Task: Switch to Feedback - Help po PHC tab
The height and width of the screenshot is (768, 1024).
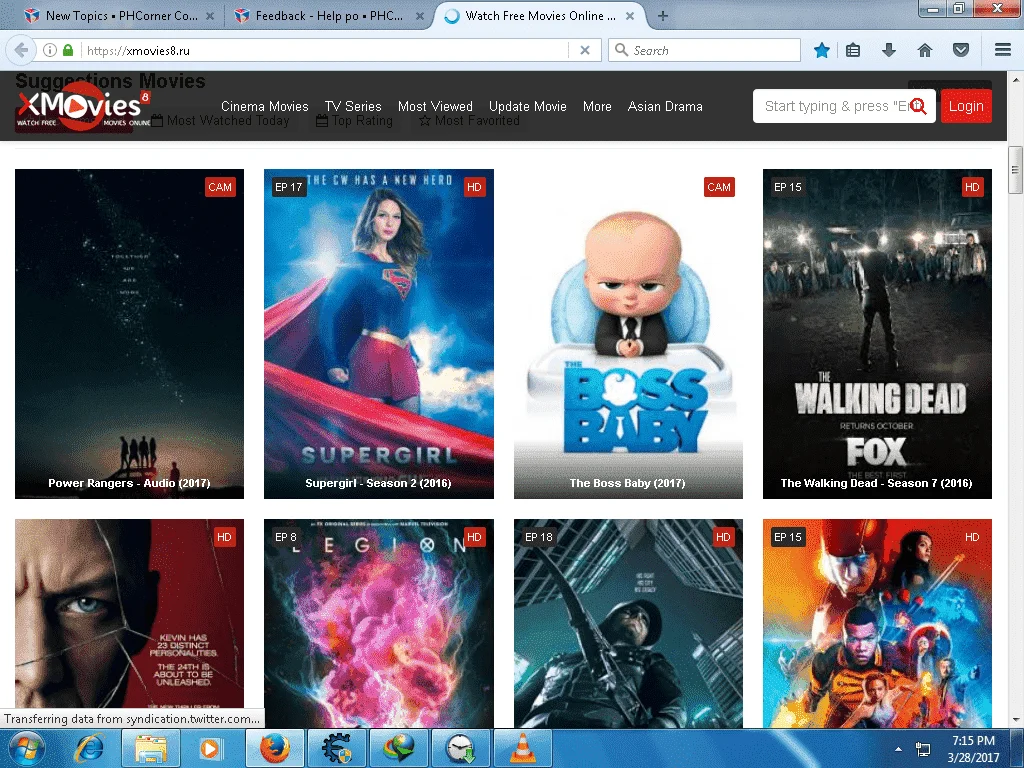Action: [x=328, y=16]
